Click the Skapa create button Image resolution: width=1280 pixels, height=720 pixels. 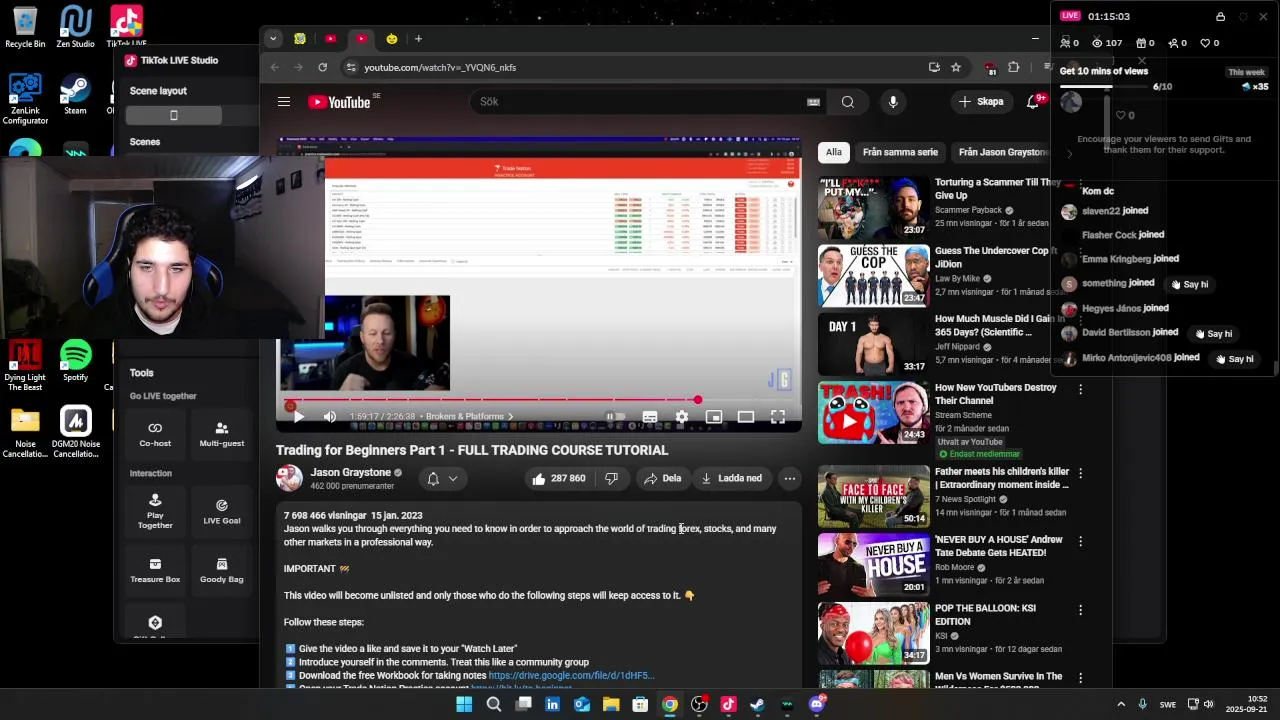(x=980, y=102)
